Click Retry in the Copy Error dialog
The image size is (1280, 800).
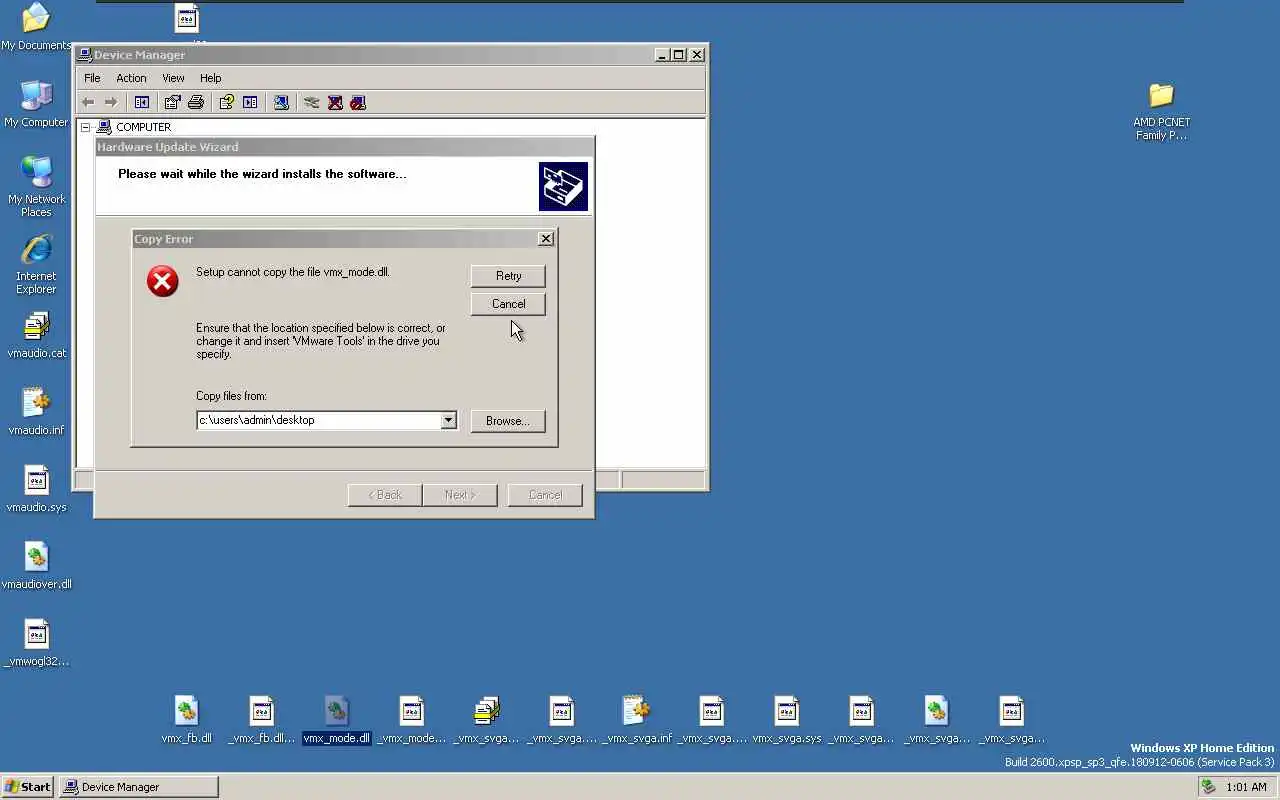point(508,276)
